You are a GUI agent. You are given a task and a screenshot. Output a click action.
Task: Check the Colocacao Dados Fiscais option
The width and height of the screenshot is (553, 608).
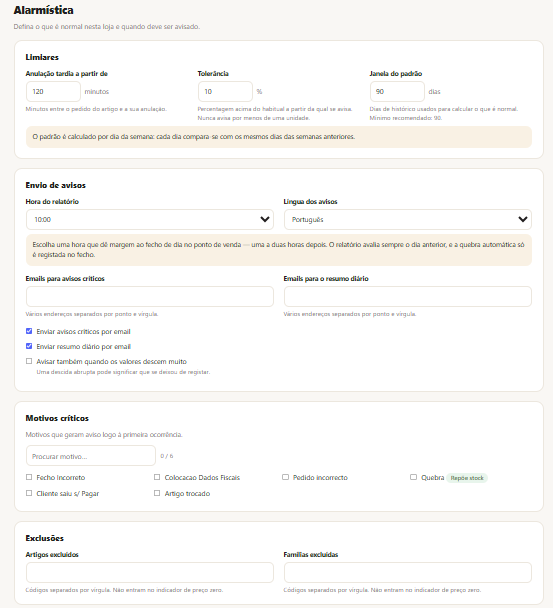click(157, 477)
